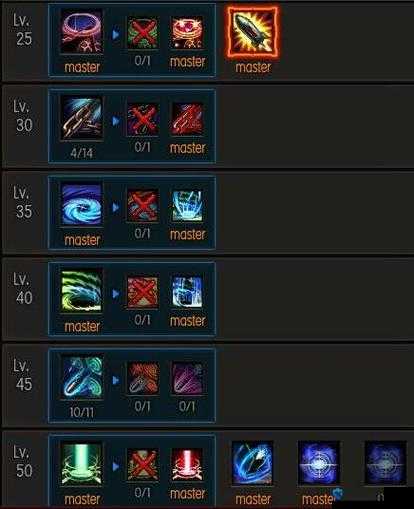Image resolution: width=414 pixels, height=509 pixels.
Task: Select the Lv. 50 blue crosshair target skill icon
Action: (x=319, y=463)
